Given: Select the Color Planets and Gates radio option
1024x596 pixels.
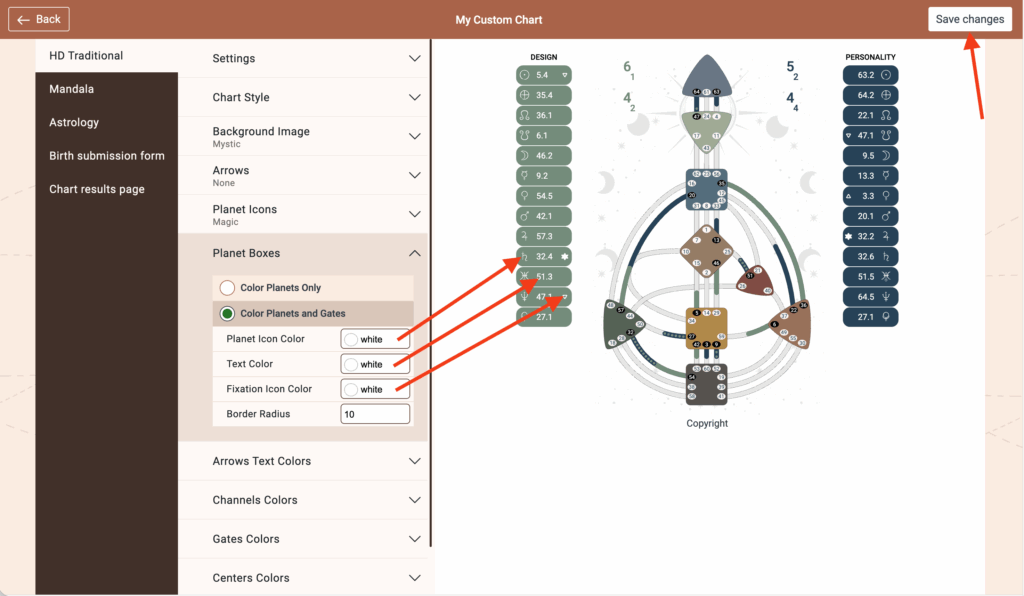Looking at the screenshot, I should (x=228, y=314).
